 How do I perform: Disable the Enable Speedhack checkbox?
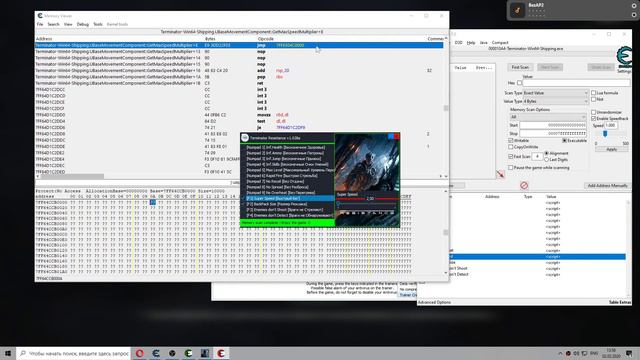coord(593,118)
